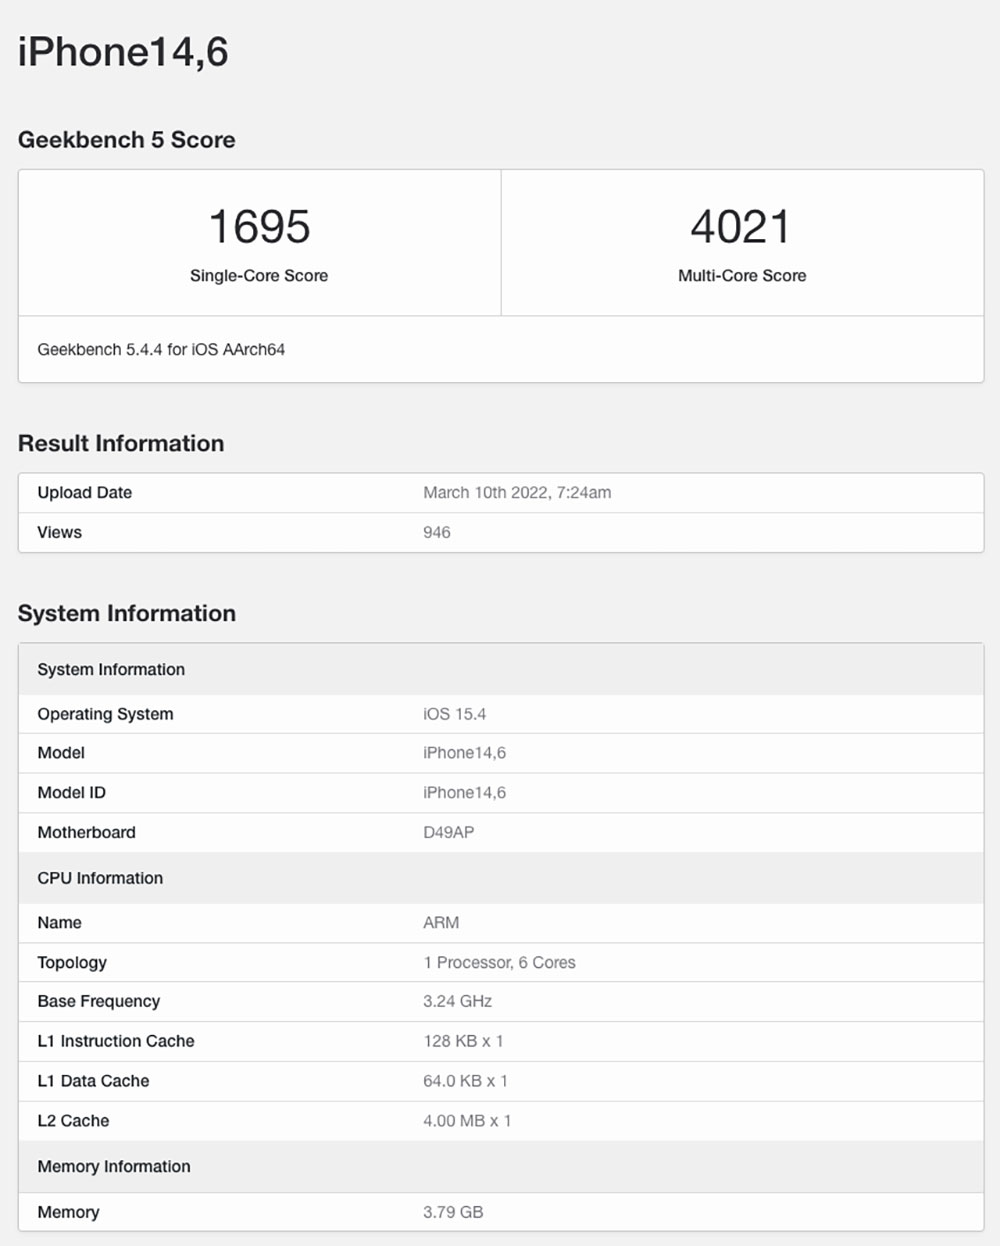Click the Geekbench 5.4.4 for iOS AArch64 text
Screen dimensions: 1000x1246
[x=161, y=350]
